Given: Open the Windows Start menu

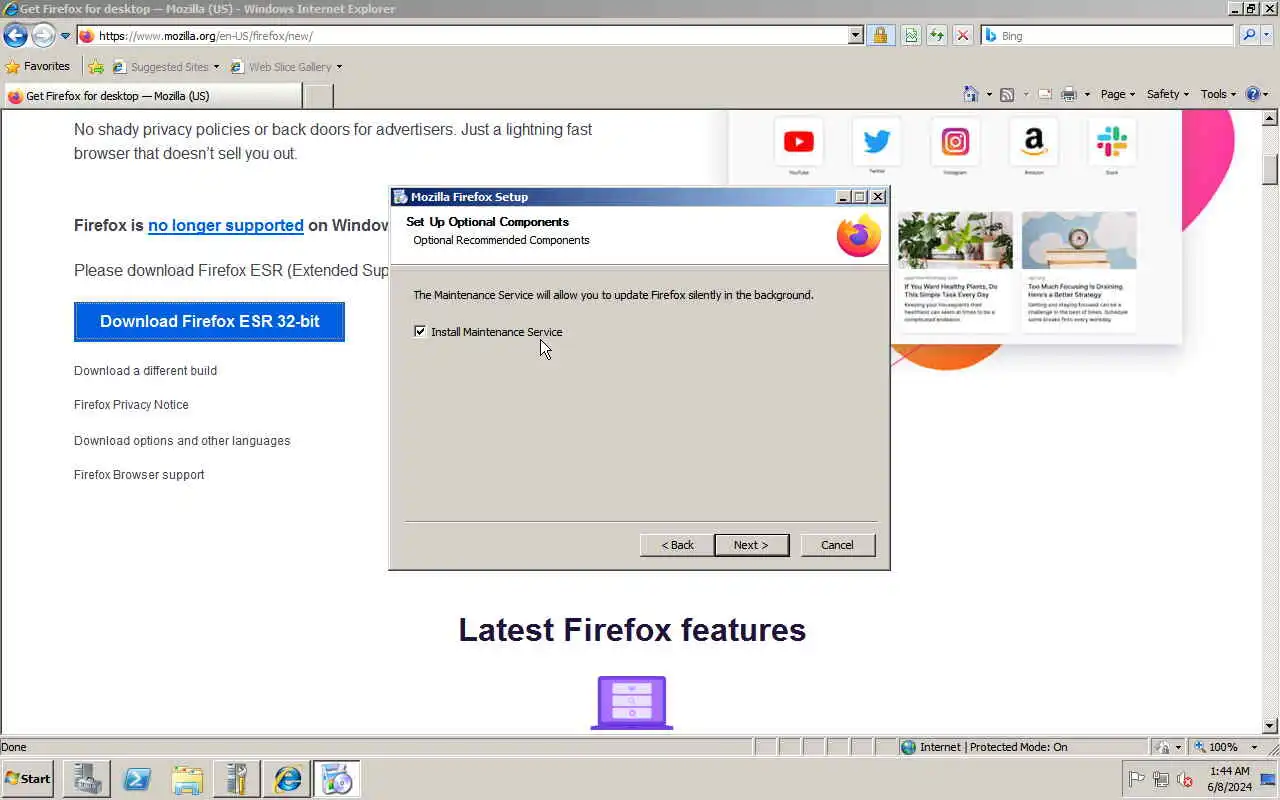Looking at the screenshot, I should click(28, 779).
